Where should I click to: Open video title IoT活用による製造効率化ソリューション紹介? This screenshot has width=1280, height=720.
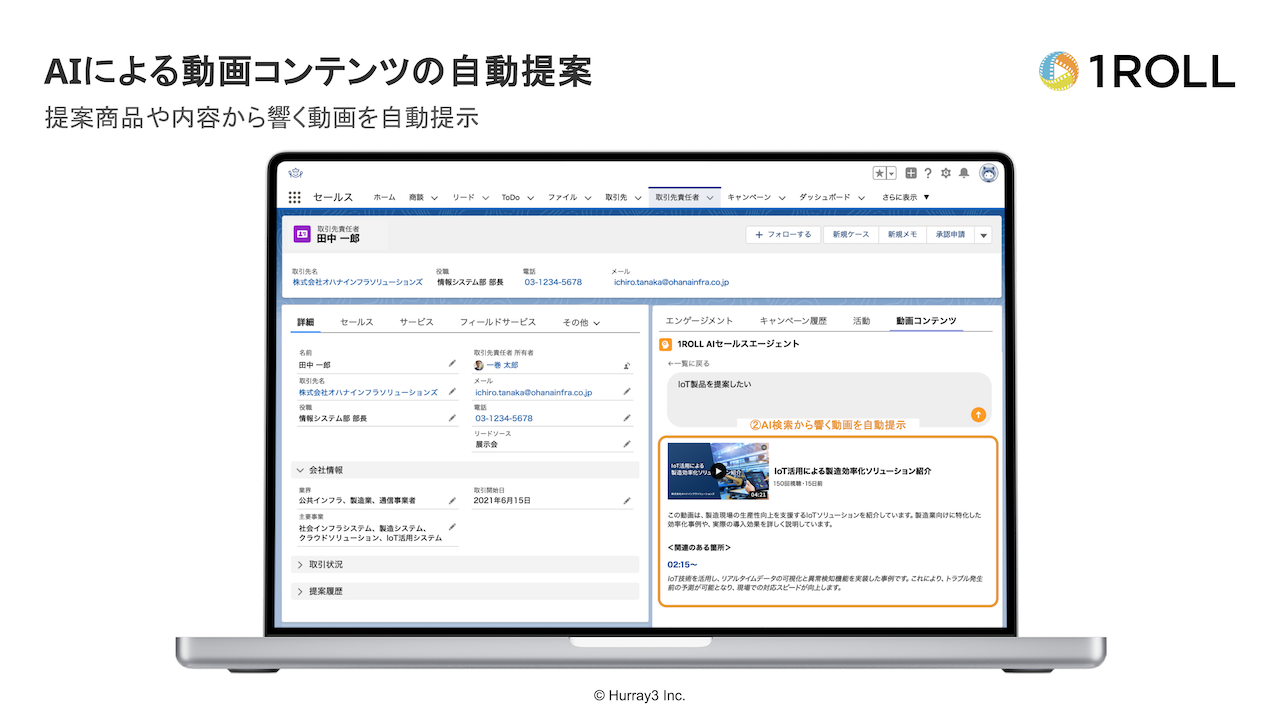[852, 470]
